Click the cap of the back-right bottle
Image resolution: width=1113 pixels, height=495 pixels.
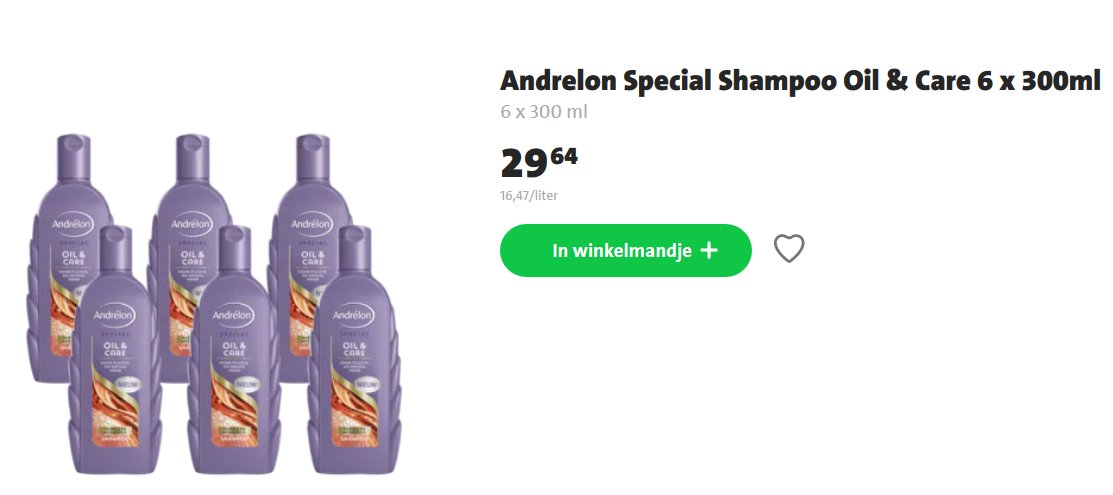click(x=312, y=157)
